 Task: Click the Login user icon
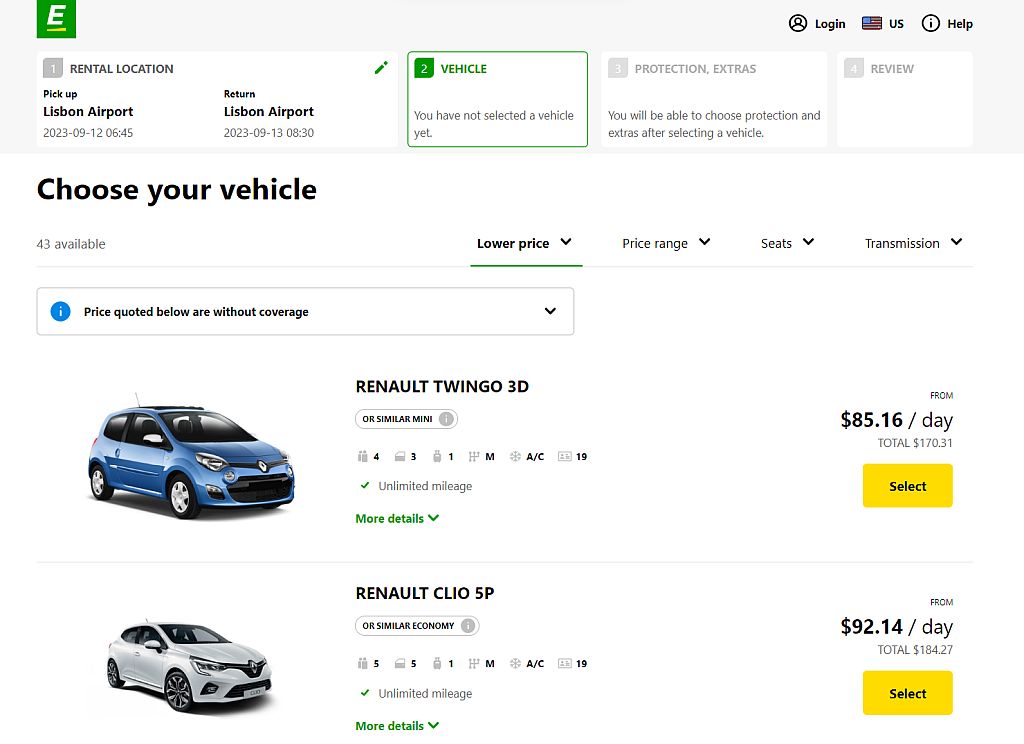click(x=797, y=23)
